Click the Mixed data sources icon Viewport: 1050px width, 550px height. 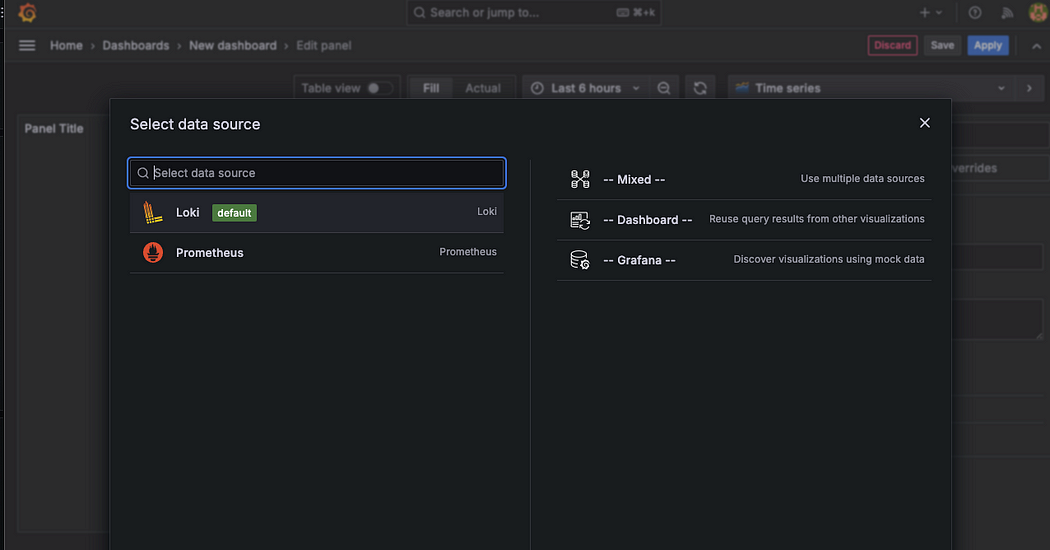[x=580, y=179]
